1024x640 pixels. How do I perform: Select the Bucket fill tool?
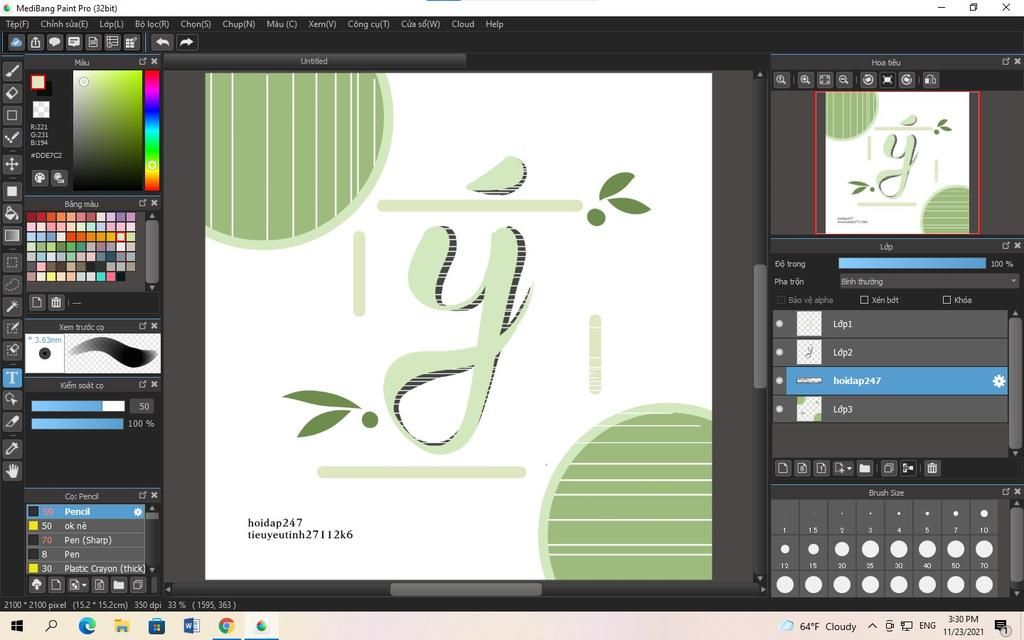click(12, 214)
